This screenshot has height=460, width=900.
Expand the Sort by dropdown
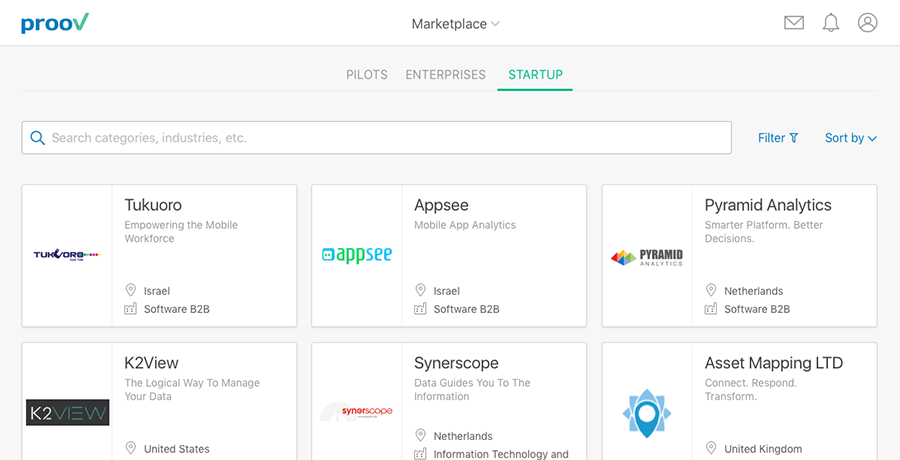[851, 138]
